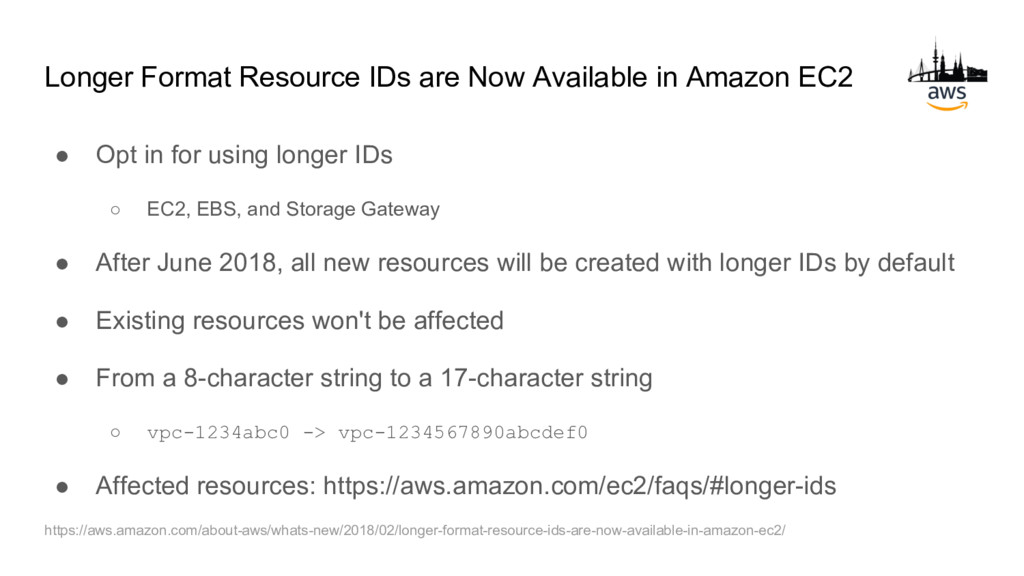Click the bullet before 'Existing resources'

[63, 321]
